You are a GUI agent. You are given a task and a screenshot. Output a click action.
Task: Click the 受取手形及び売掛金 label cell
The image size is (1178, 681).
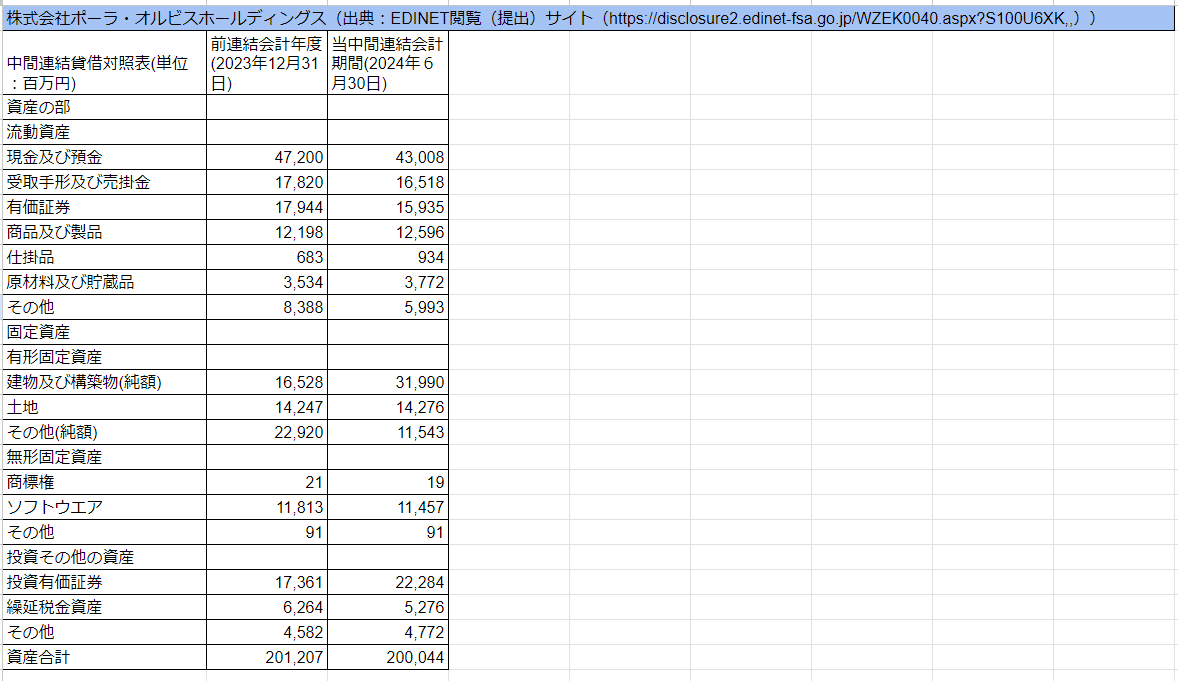tap(104, 182)
